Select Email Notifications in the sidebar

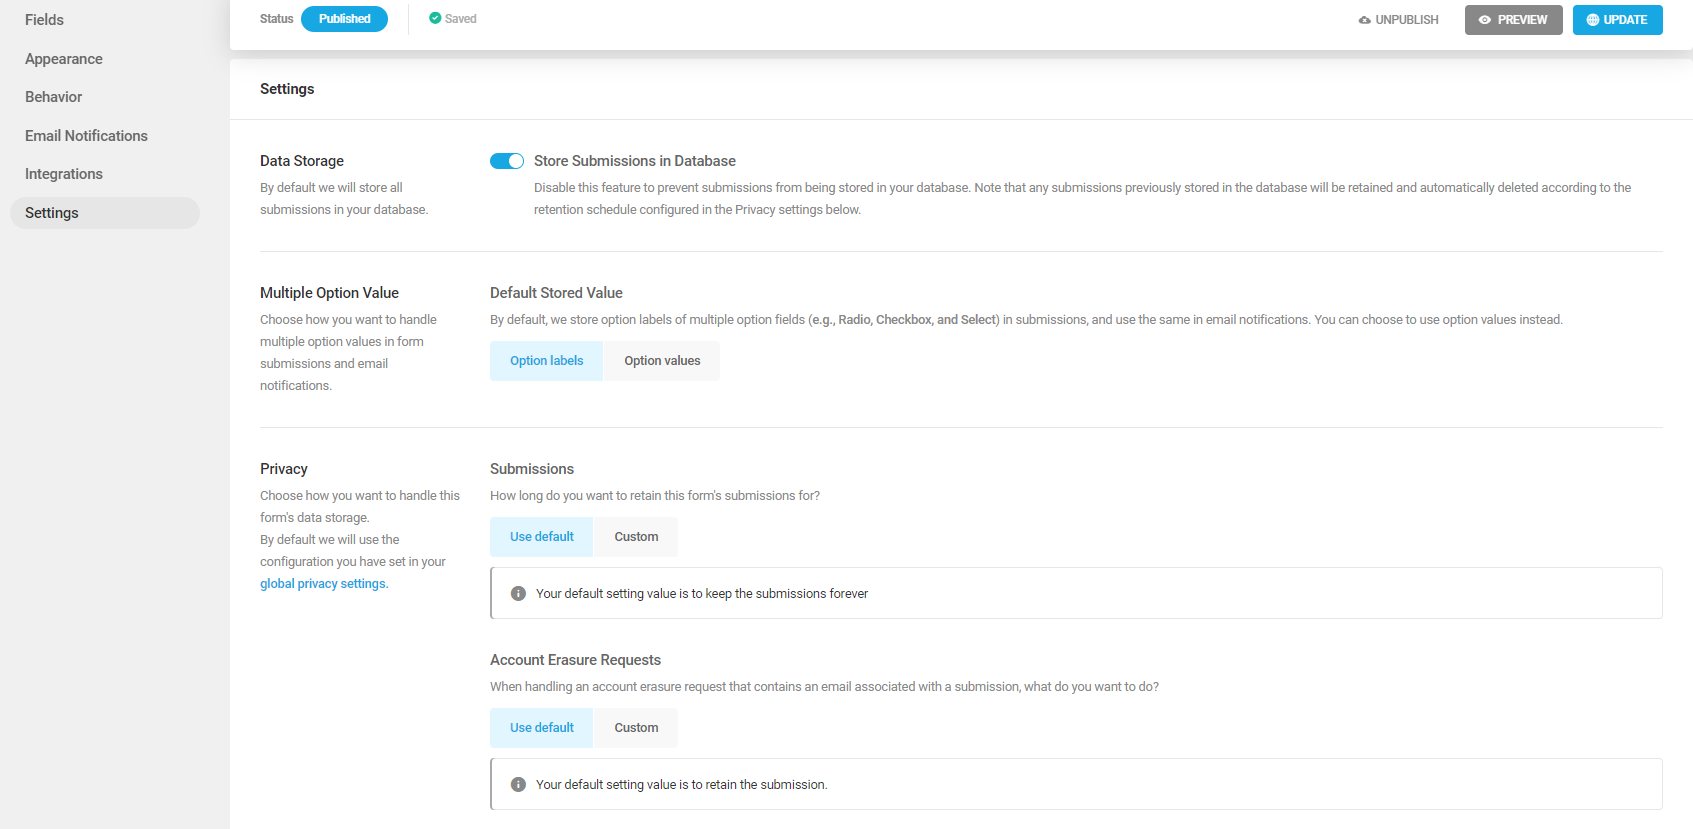(x=86, y=136)
